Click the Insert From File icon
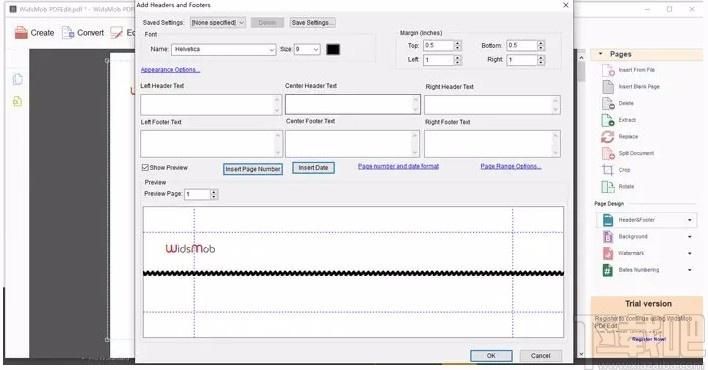 (608, 70)
